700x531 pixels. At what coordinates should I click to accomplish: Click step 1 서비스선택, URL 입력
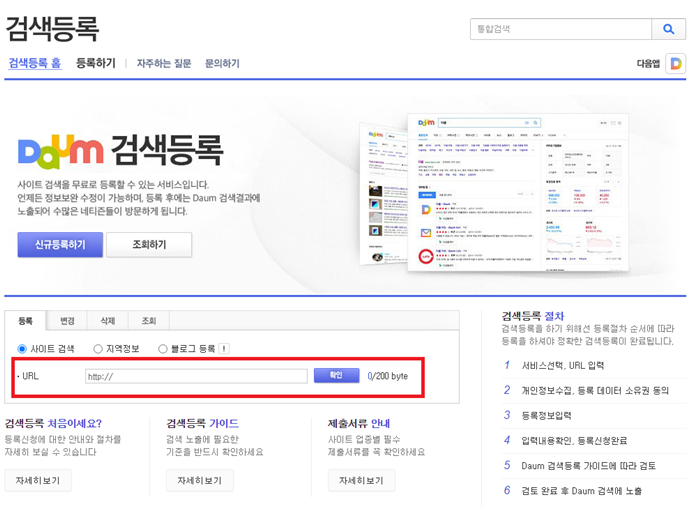[x=562, y=365]
